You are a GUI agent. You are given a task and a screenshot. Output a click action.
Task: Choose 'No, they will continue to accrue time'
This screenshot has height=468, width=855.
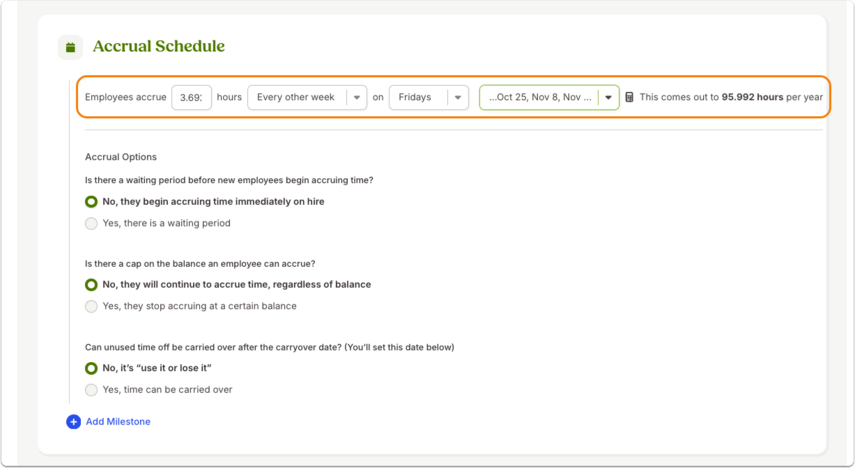tap(91, 285)
